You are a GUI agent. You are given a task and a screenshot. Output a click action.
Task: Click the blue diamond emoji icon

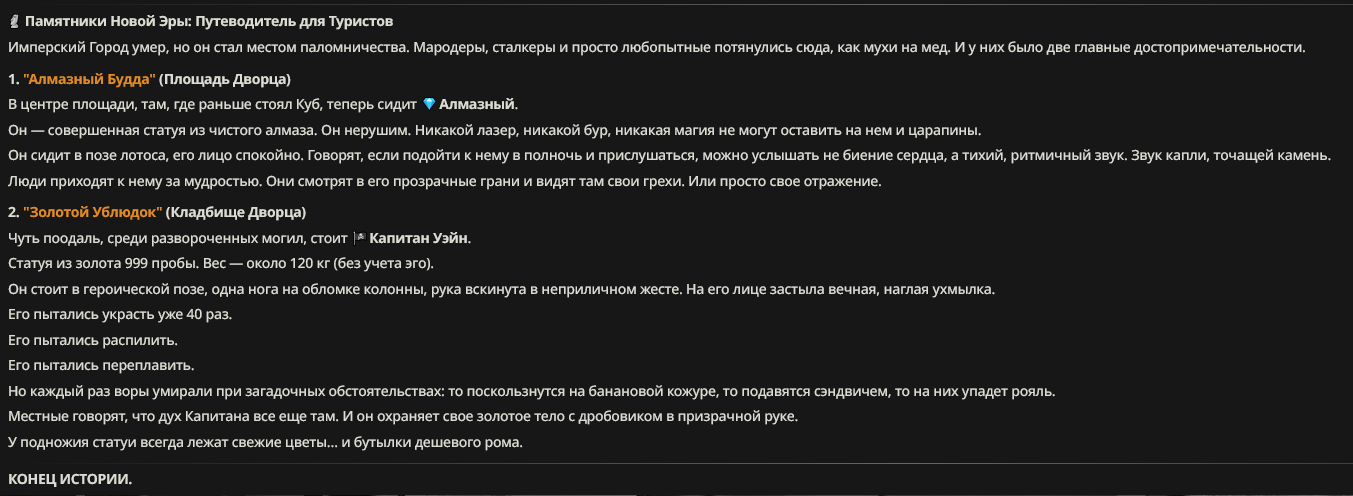point(429,104)
